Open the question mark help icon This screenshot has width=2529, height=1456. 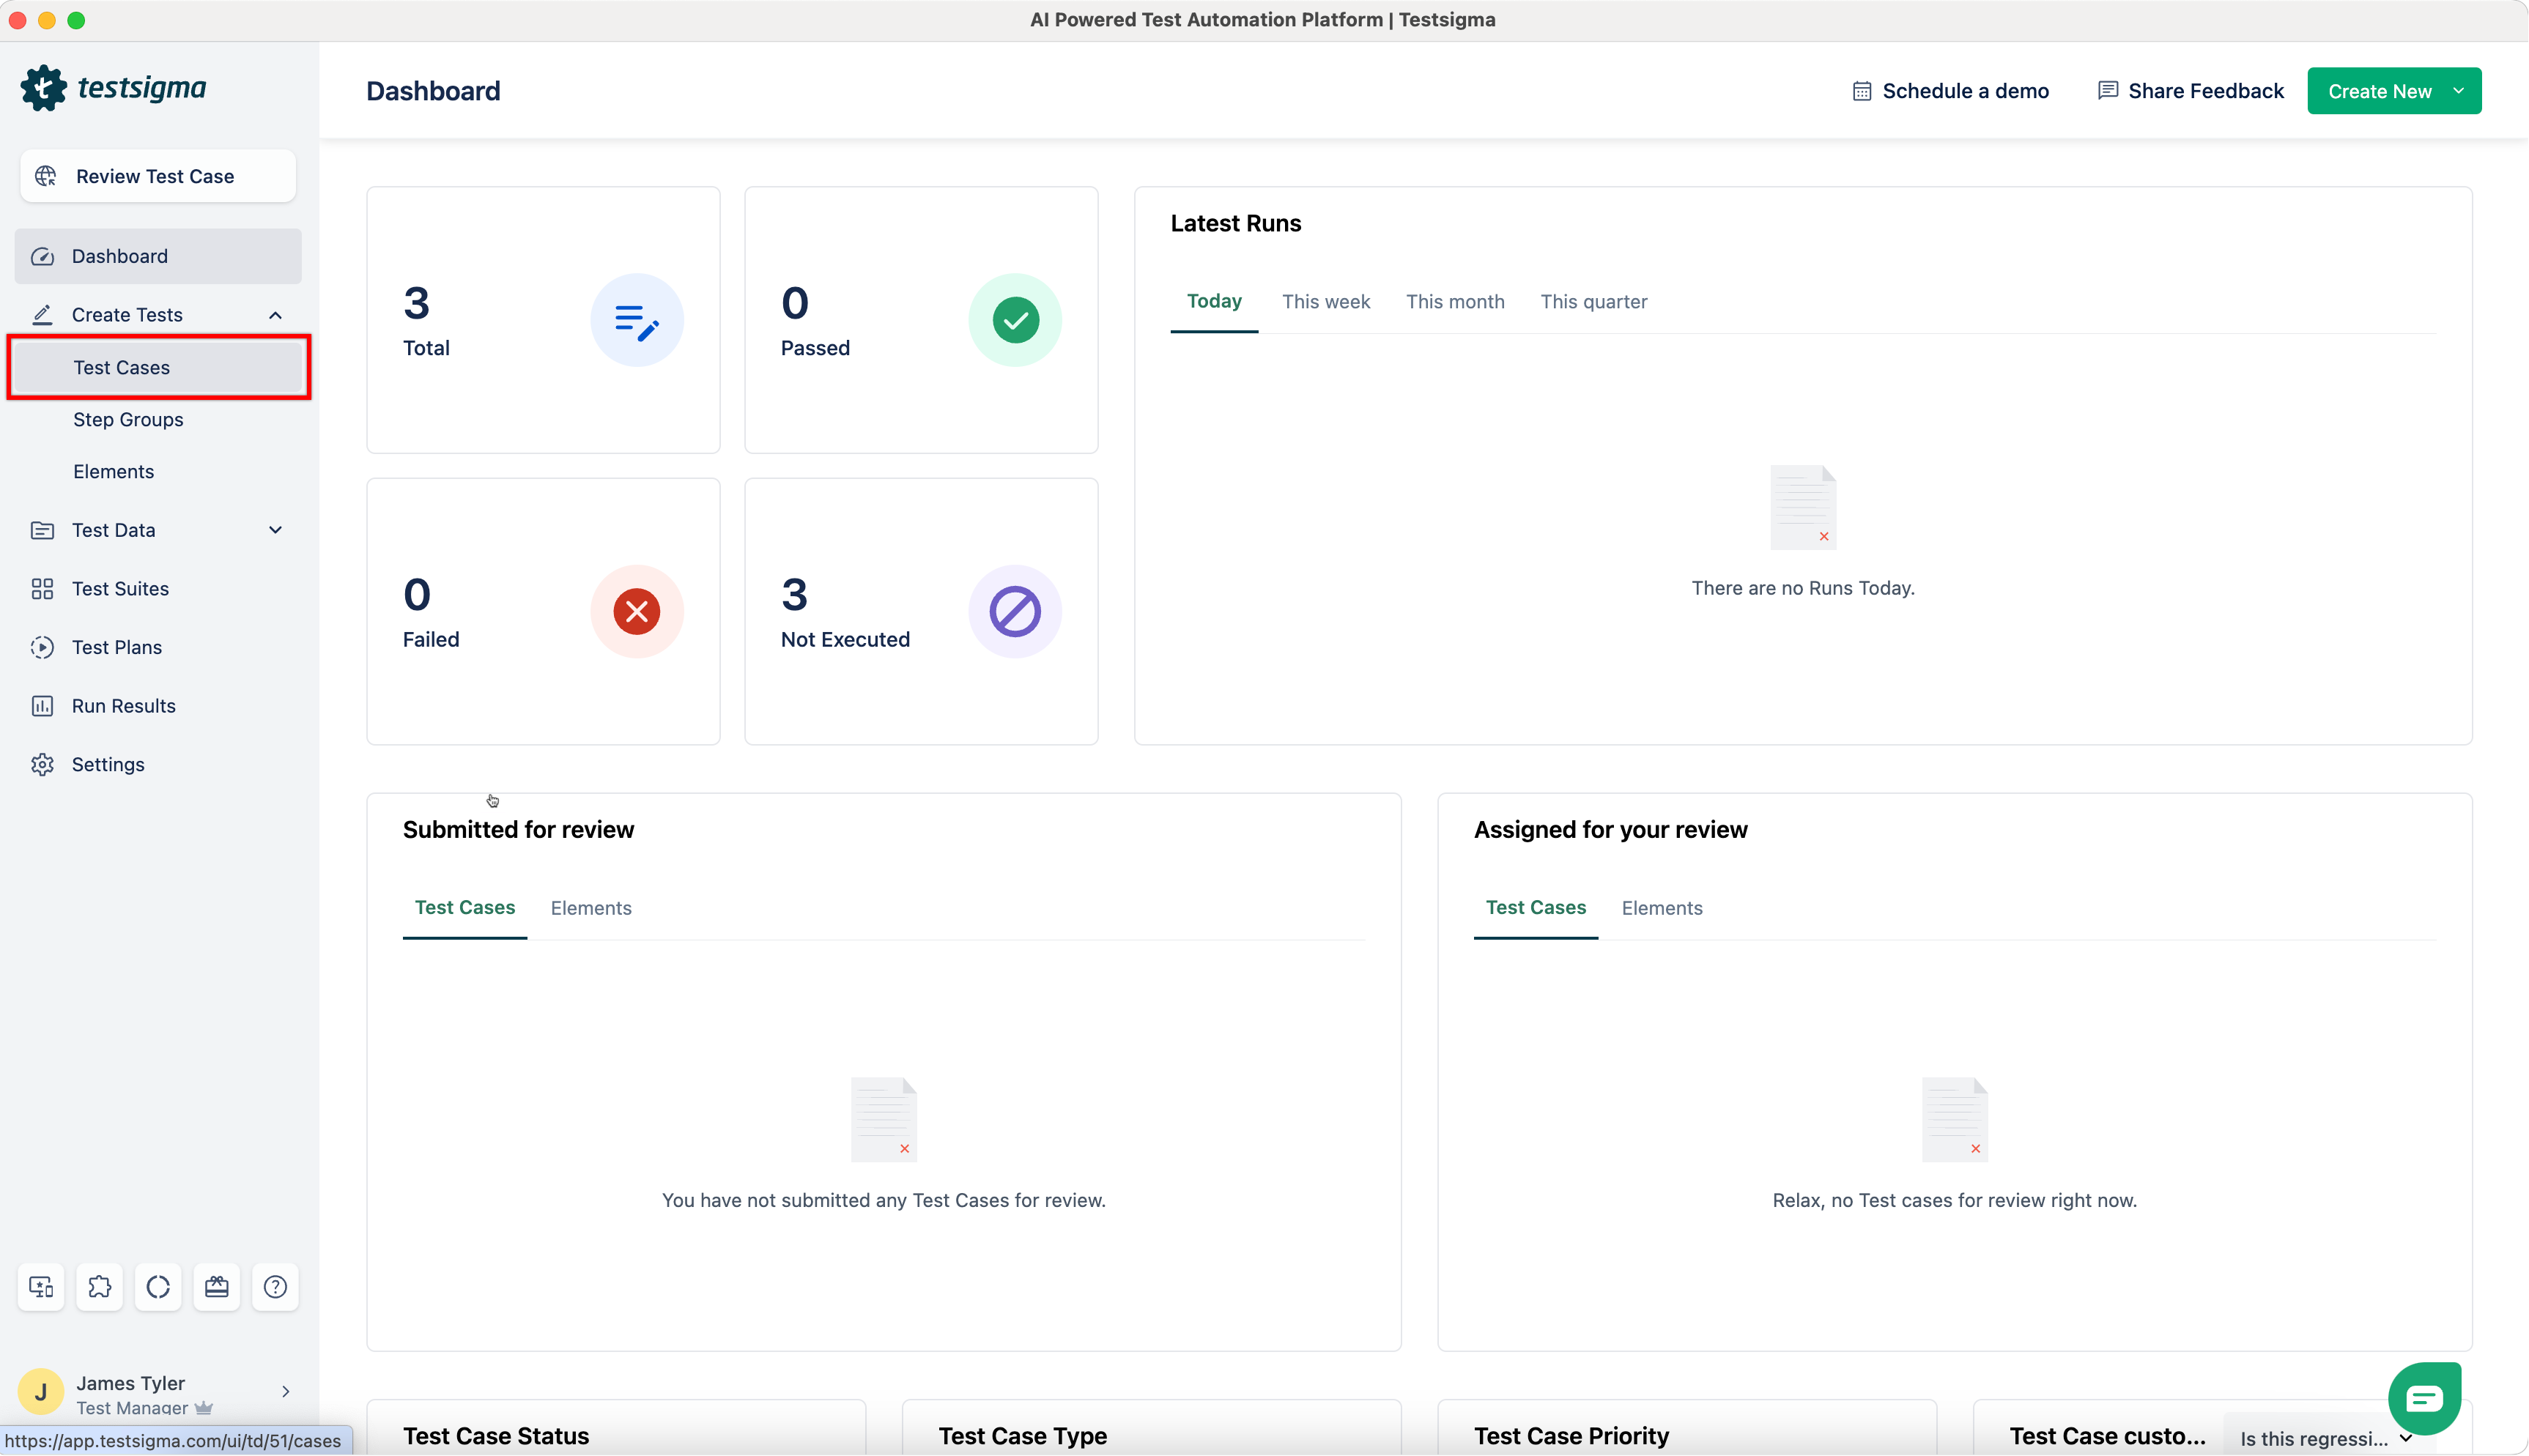click(275, 1286)
